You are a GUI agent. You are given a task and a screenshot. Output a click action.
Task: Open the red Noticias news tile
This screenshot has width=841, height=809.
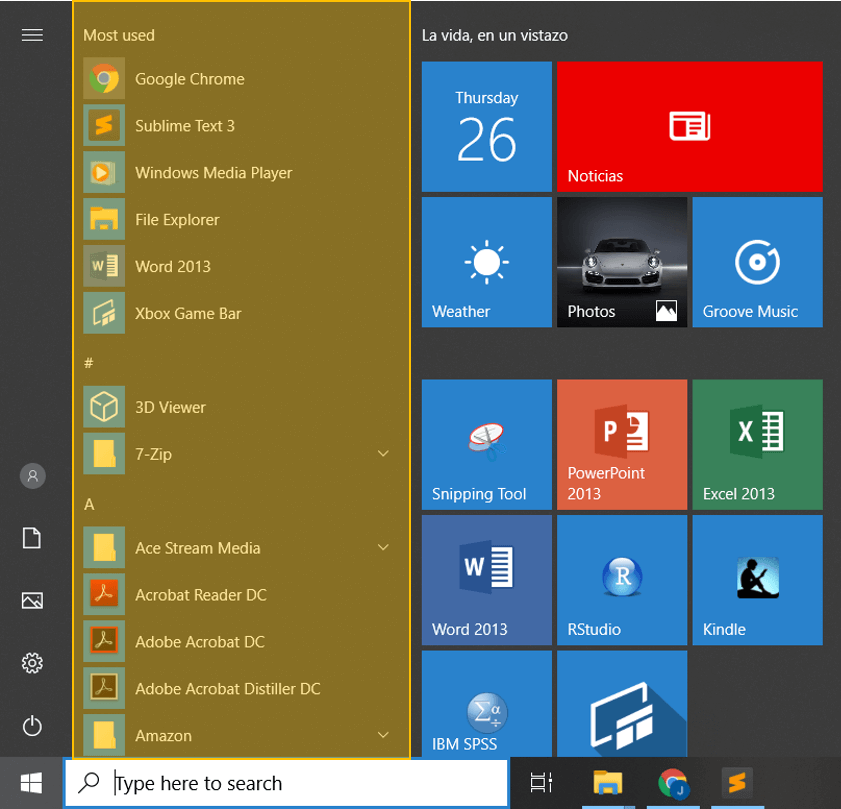(x=690, y=127)
